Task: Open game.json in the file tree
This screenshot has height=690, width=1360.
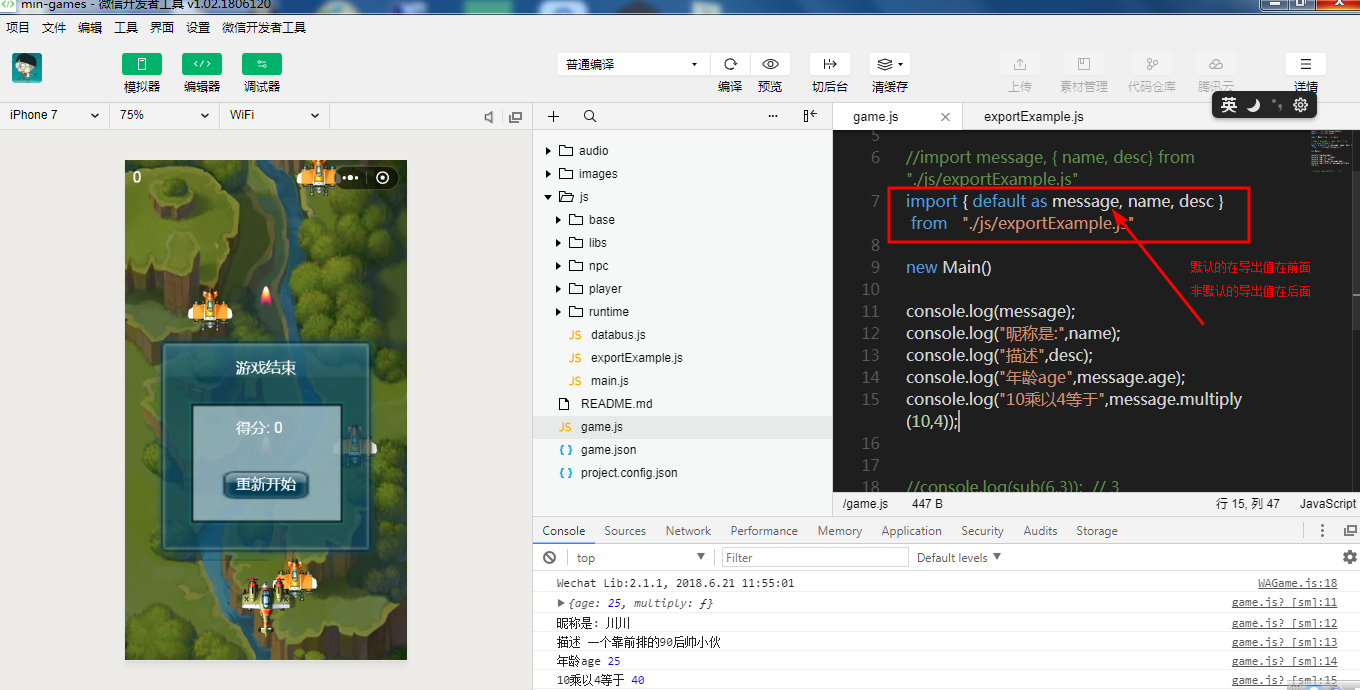Action: tap(608, 449)
